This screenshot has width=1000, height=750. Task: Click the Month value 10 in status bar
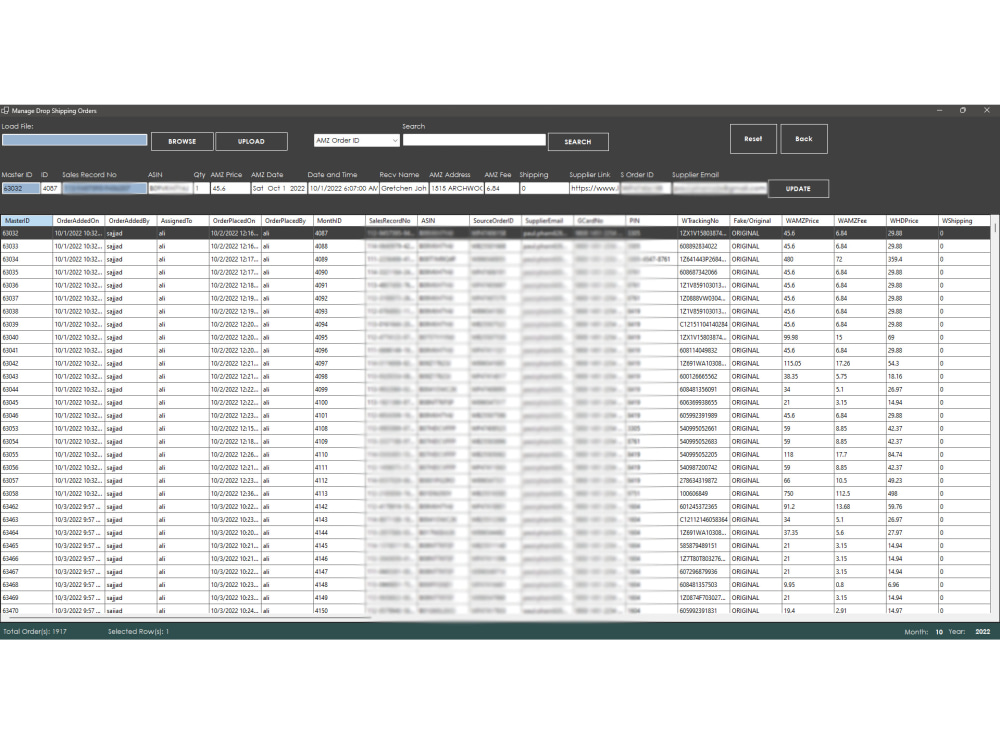(x=939, y=632)
